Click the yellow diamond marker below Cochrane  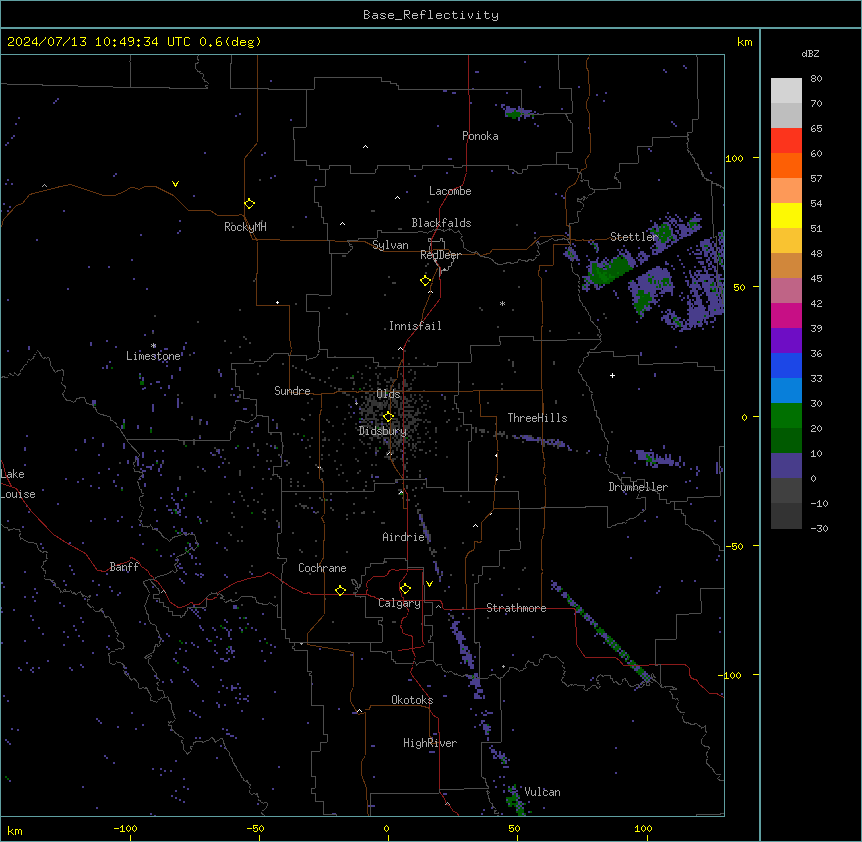click(x=341, y=590)
